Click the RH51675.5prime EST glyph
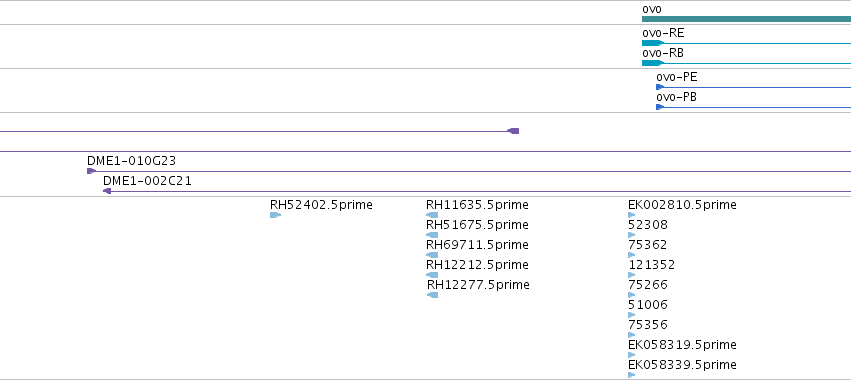Viewport: 851px width, 380px height. [432, 235]
